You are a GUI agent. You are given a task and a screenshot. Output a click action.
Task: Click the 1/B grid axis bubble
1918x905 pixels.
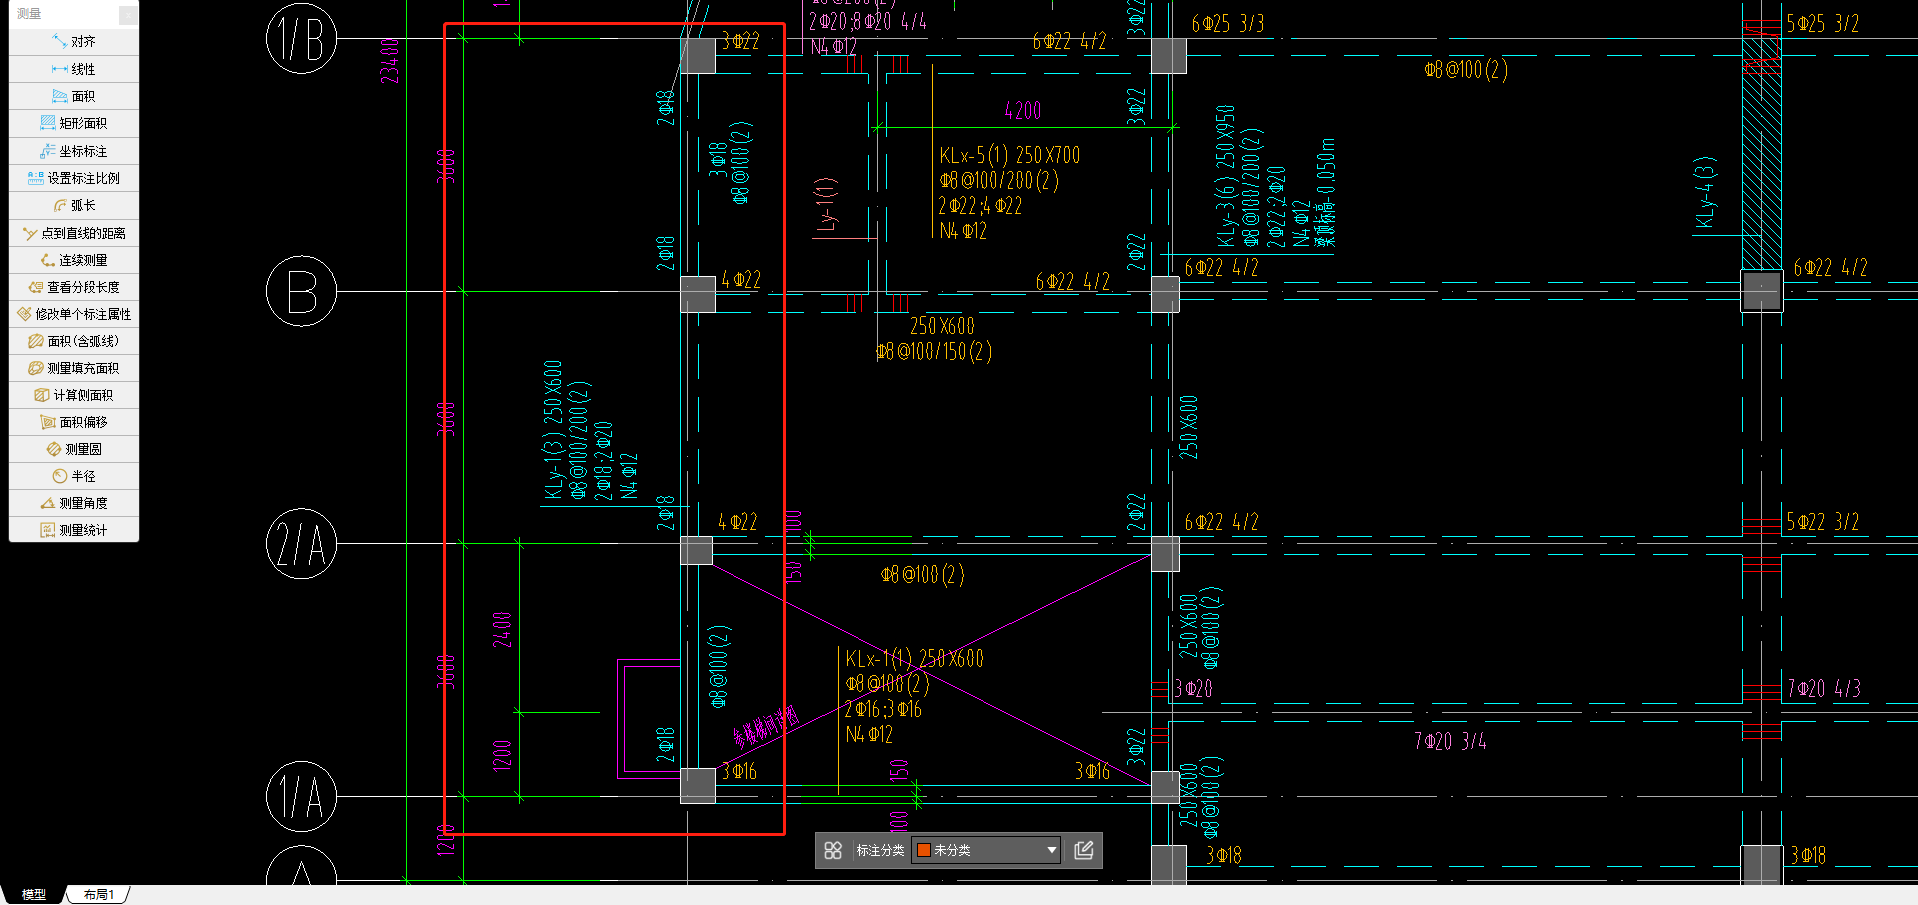click(x=301, y=39)
